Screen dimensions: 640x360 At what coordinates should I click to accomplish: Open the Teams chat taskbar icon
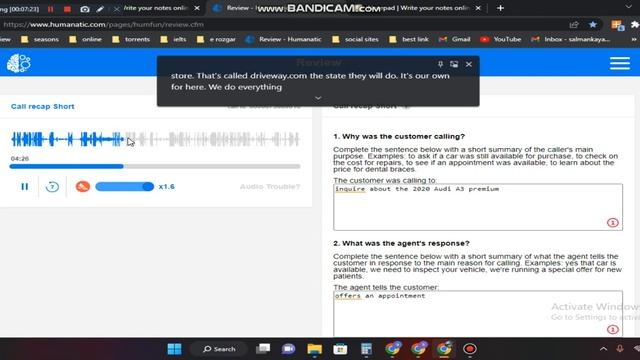pos(289,349)
